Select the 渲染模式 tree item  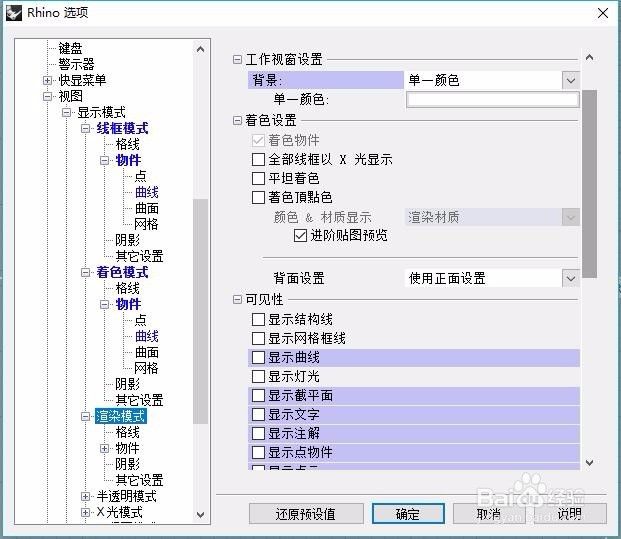pyautogui.click(x=121, y=416)
